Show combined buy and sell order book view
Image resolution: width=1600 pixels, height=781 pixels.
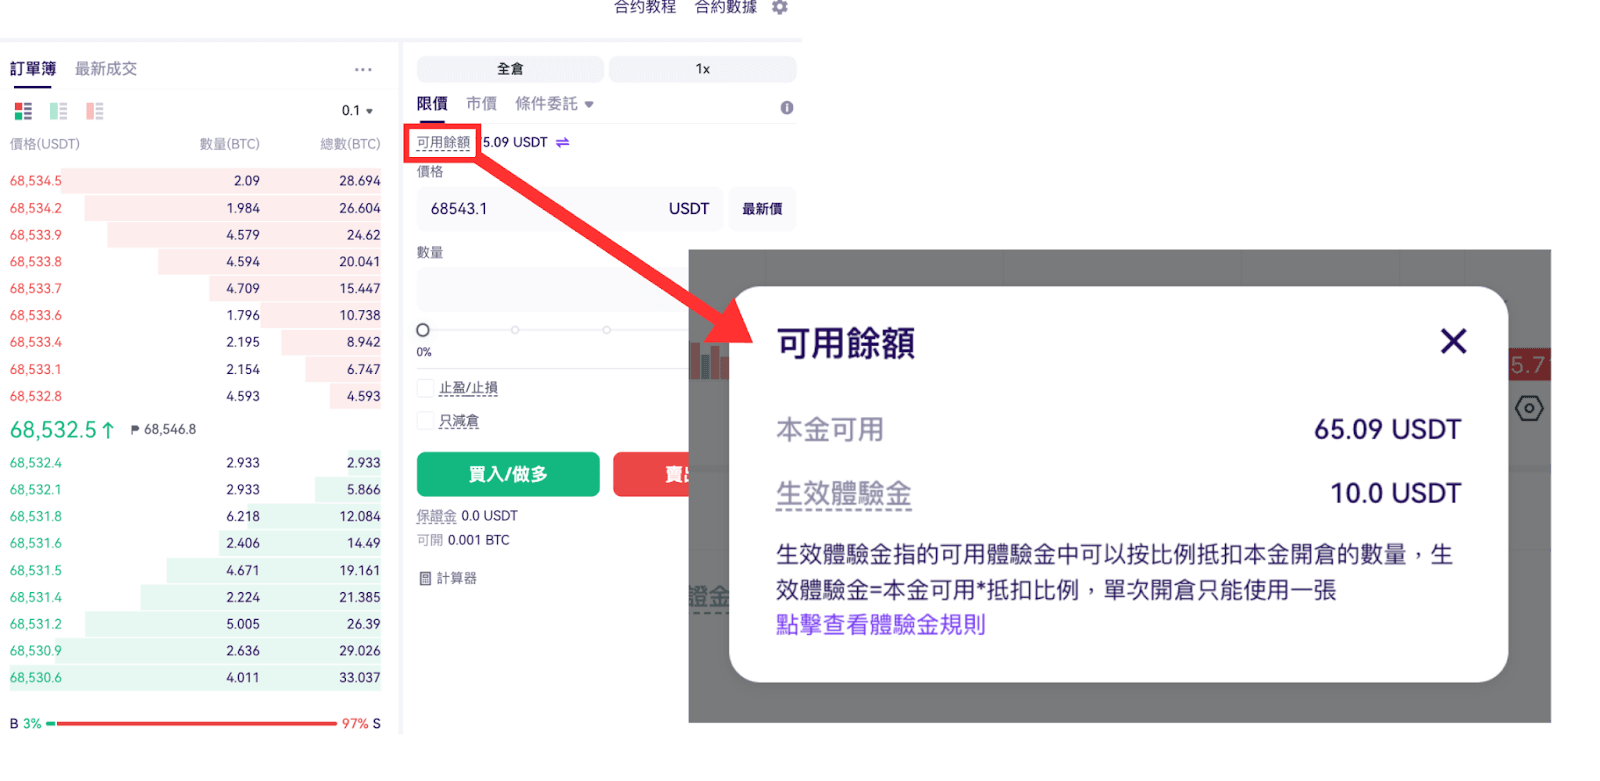(x=23, y=111)
